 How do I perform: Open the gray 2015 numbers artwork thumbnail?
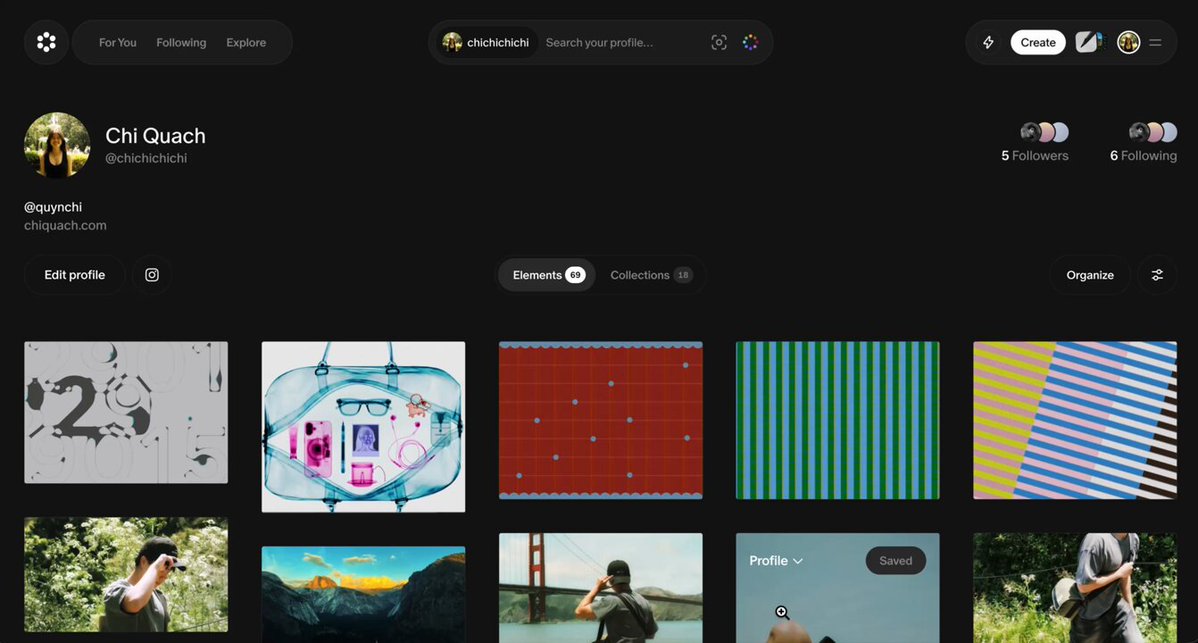point(126,412)
